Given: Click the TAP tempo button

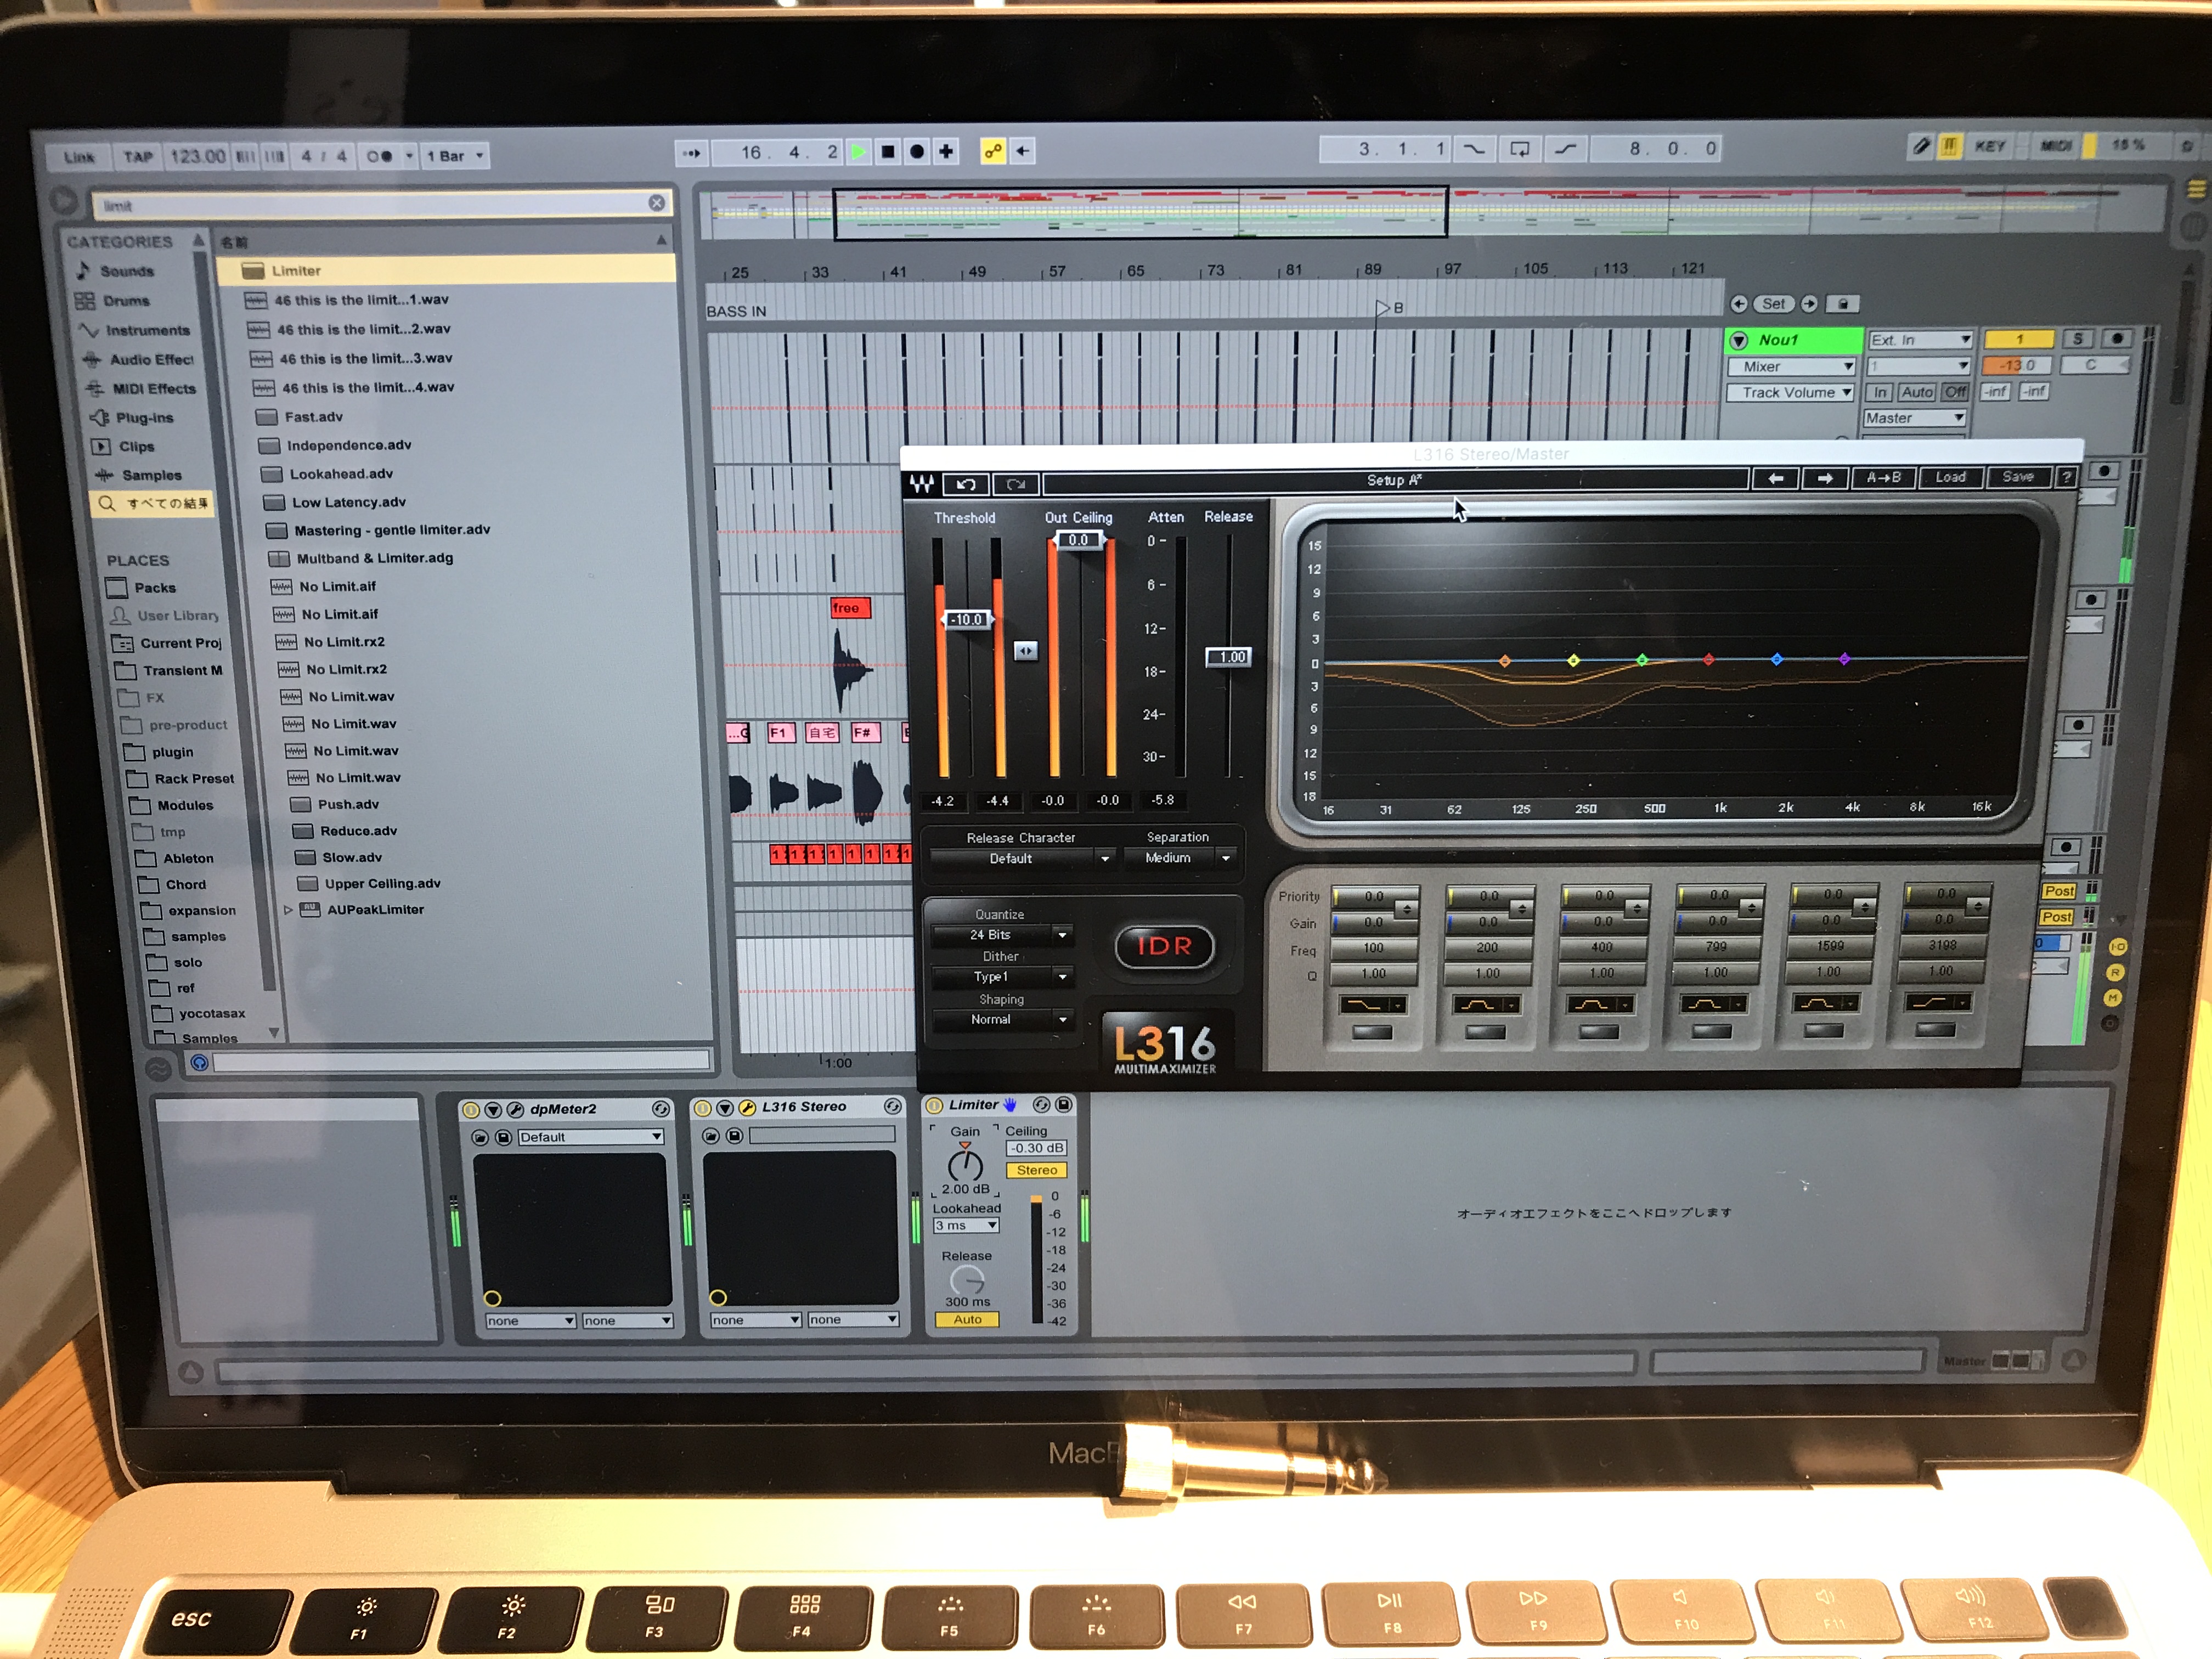Looking at the screenshot, I should point(138,157).
